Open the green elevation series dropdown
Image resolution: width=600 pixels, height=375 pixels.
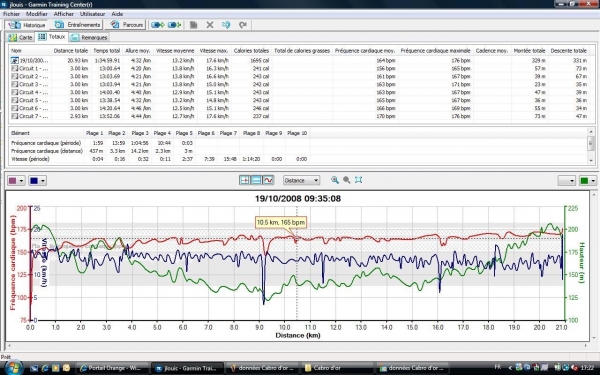coord(588,181)
